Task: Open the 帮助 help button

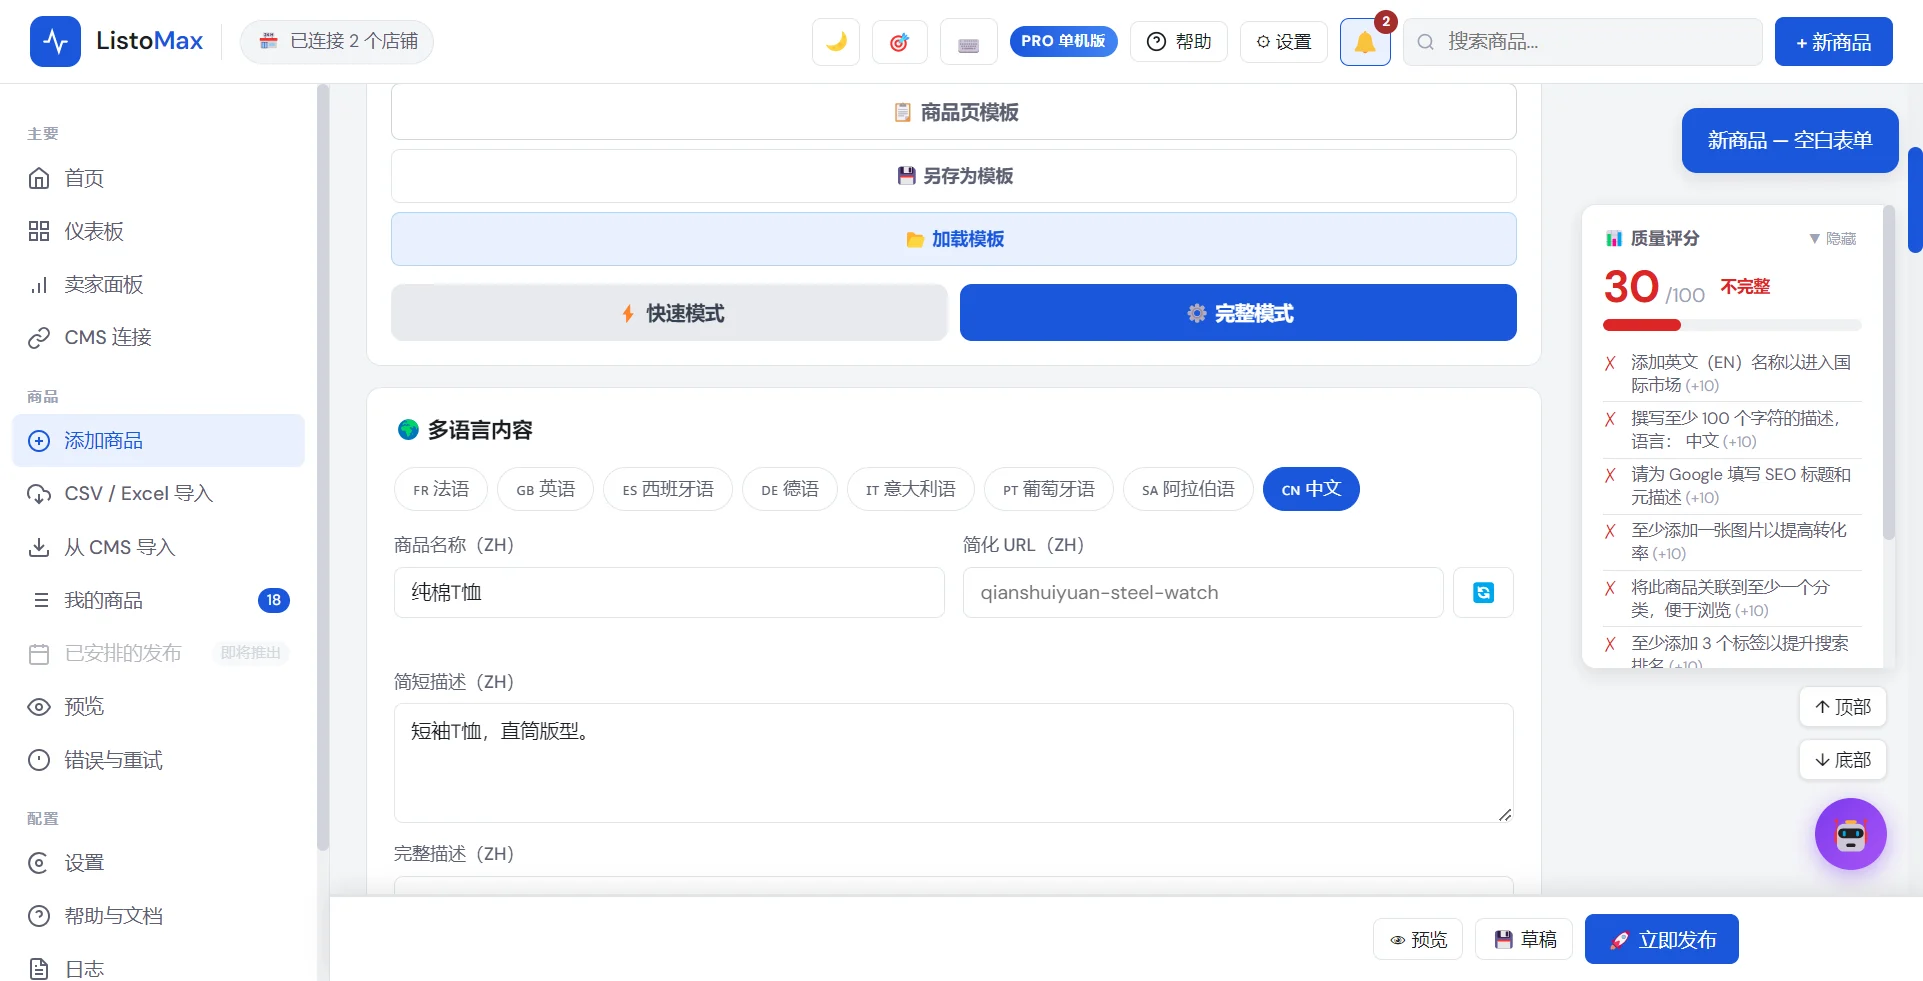Action: (x=1179, y=42)
